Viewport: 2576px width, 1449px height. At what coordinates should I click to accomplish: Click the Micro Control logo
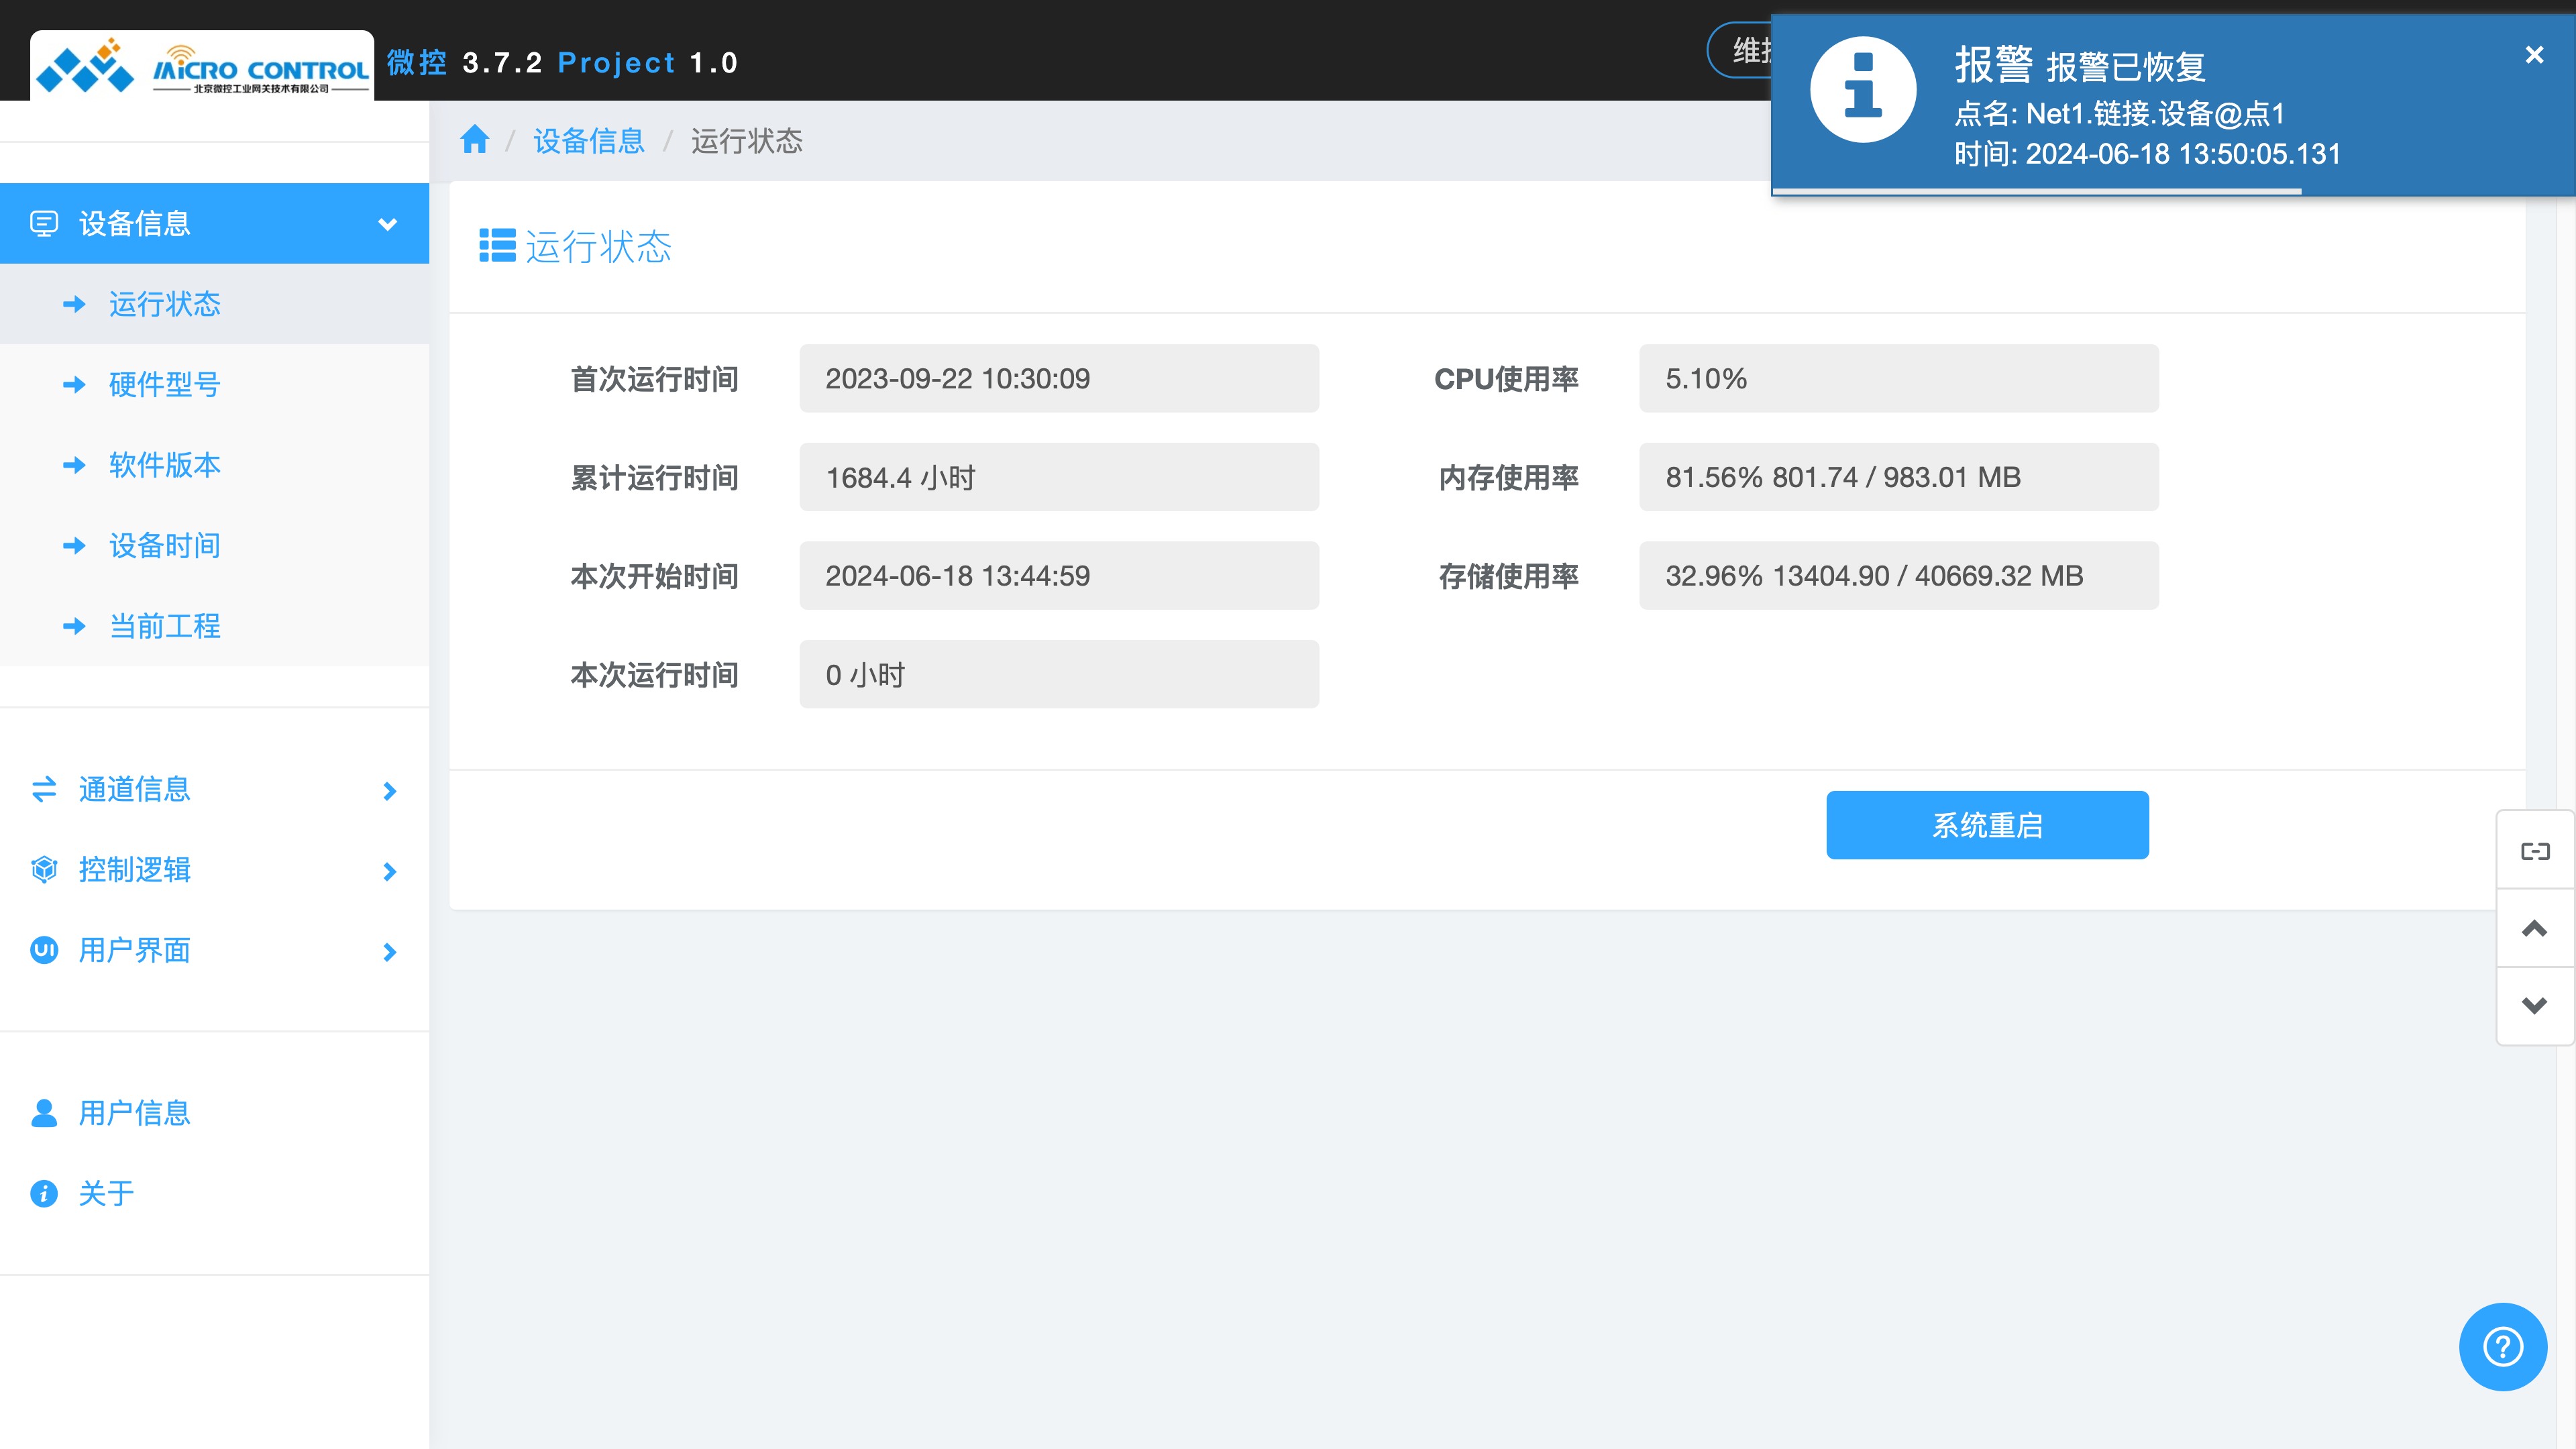(x=202, y=67)
